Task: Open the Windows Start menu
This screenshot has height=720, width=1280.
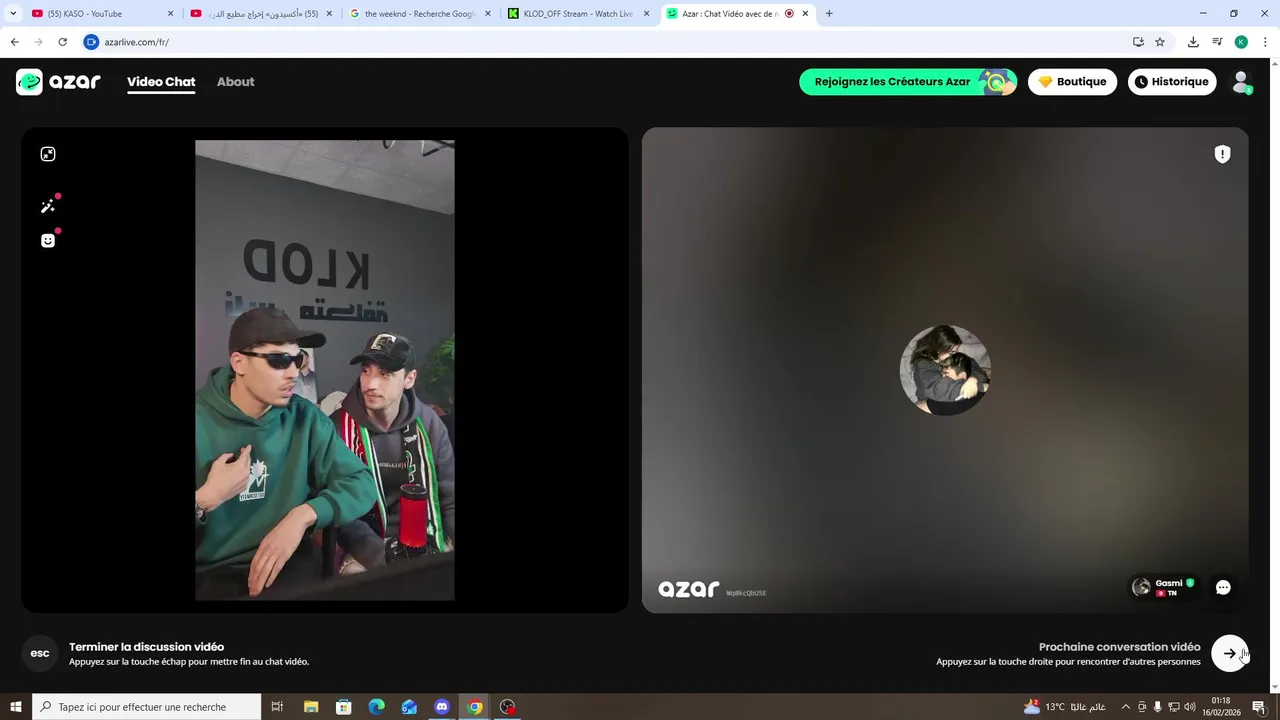Action: pos(16,707)
